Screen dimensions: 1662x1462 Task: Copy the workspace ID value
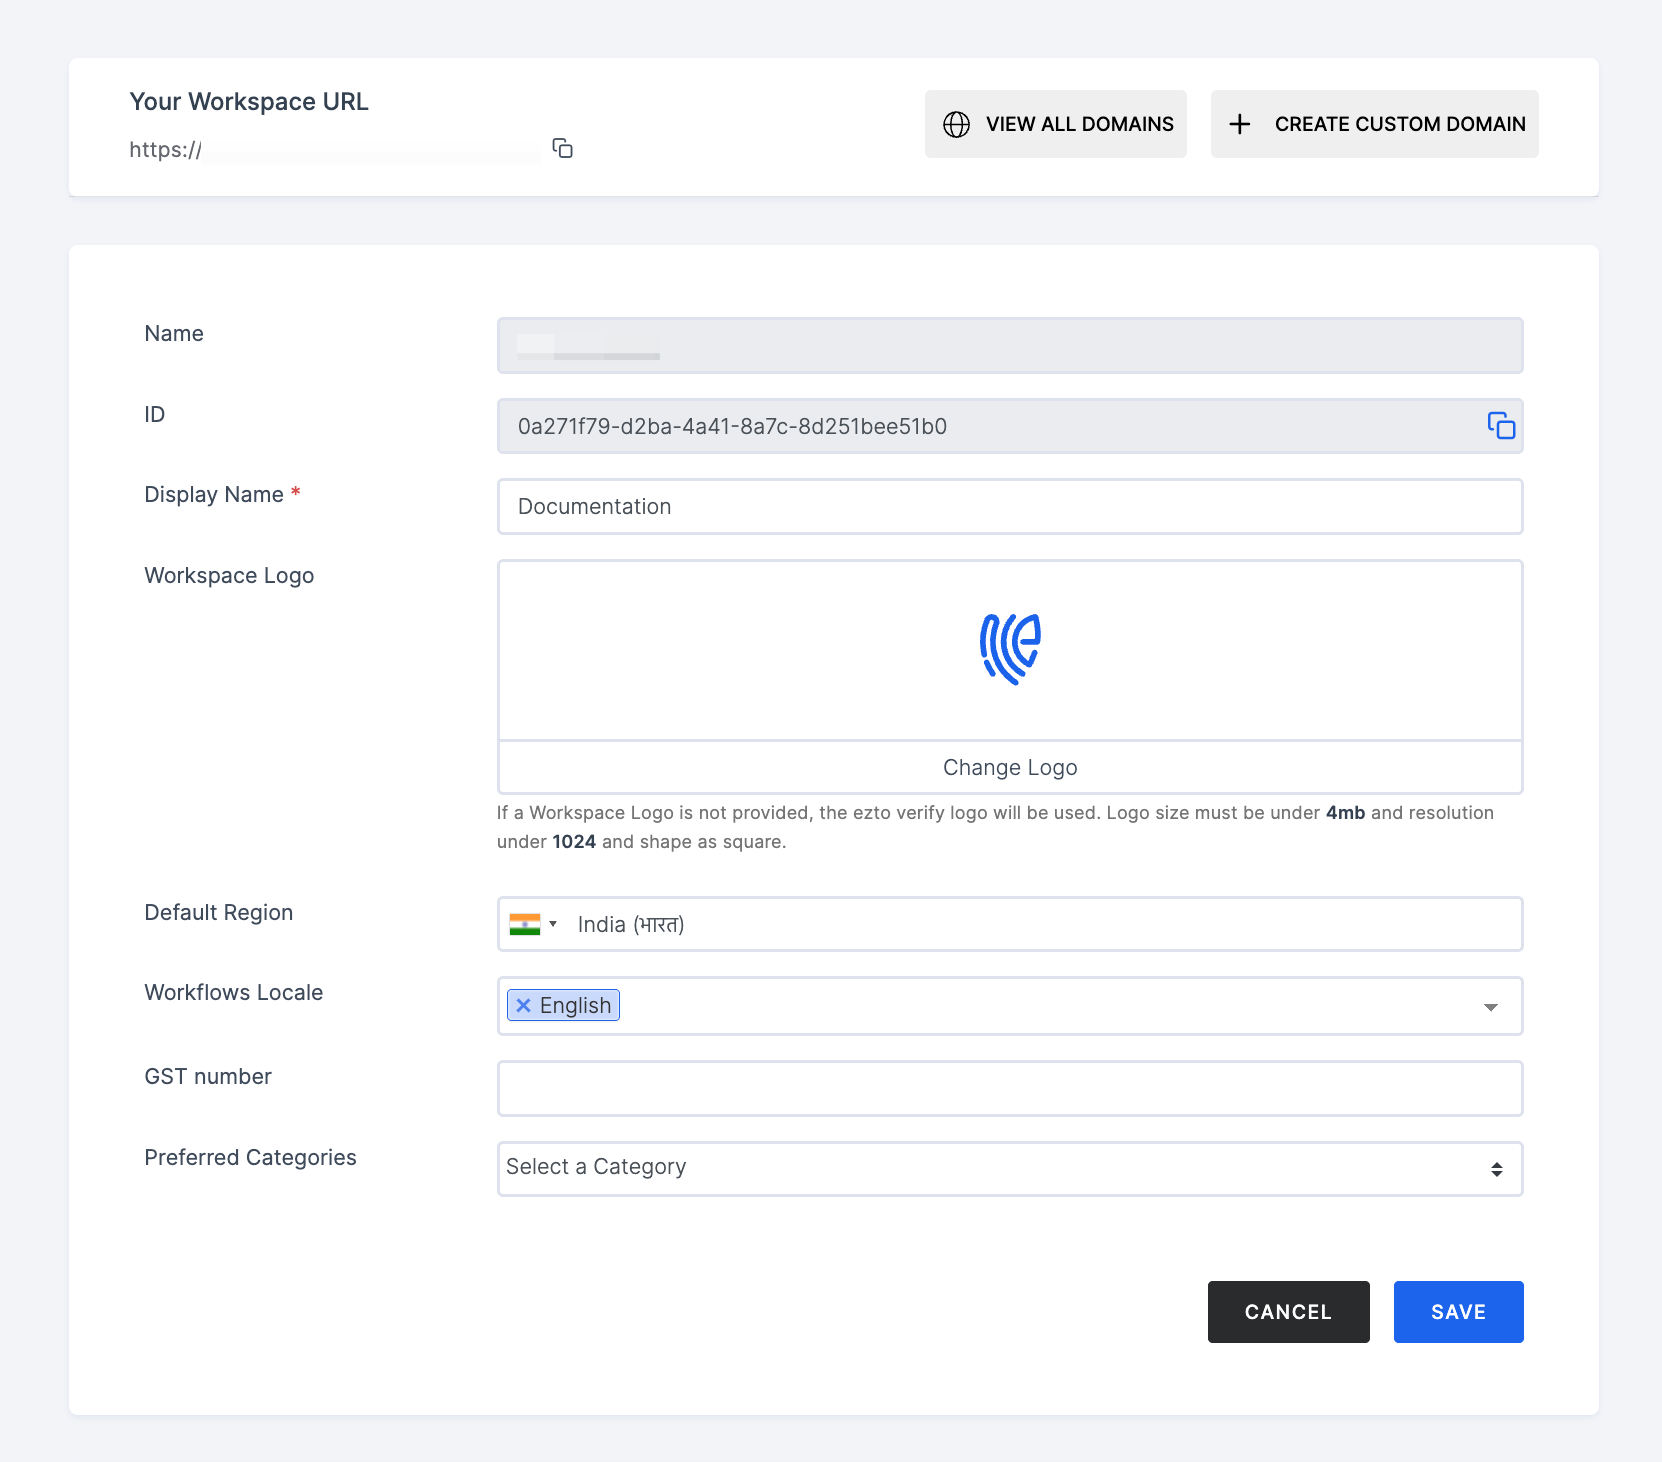coord(1501,426)
